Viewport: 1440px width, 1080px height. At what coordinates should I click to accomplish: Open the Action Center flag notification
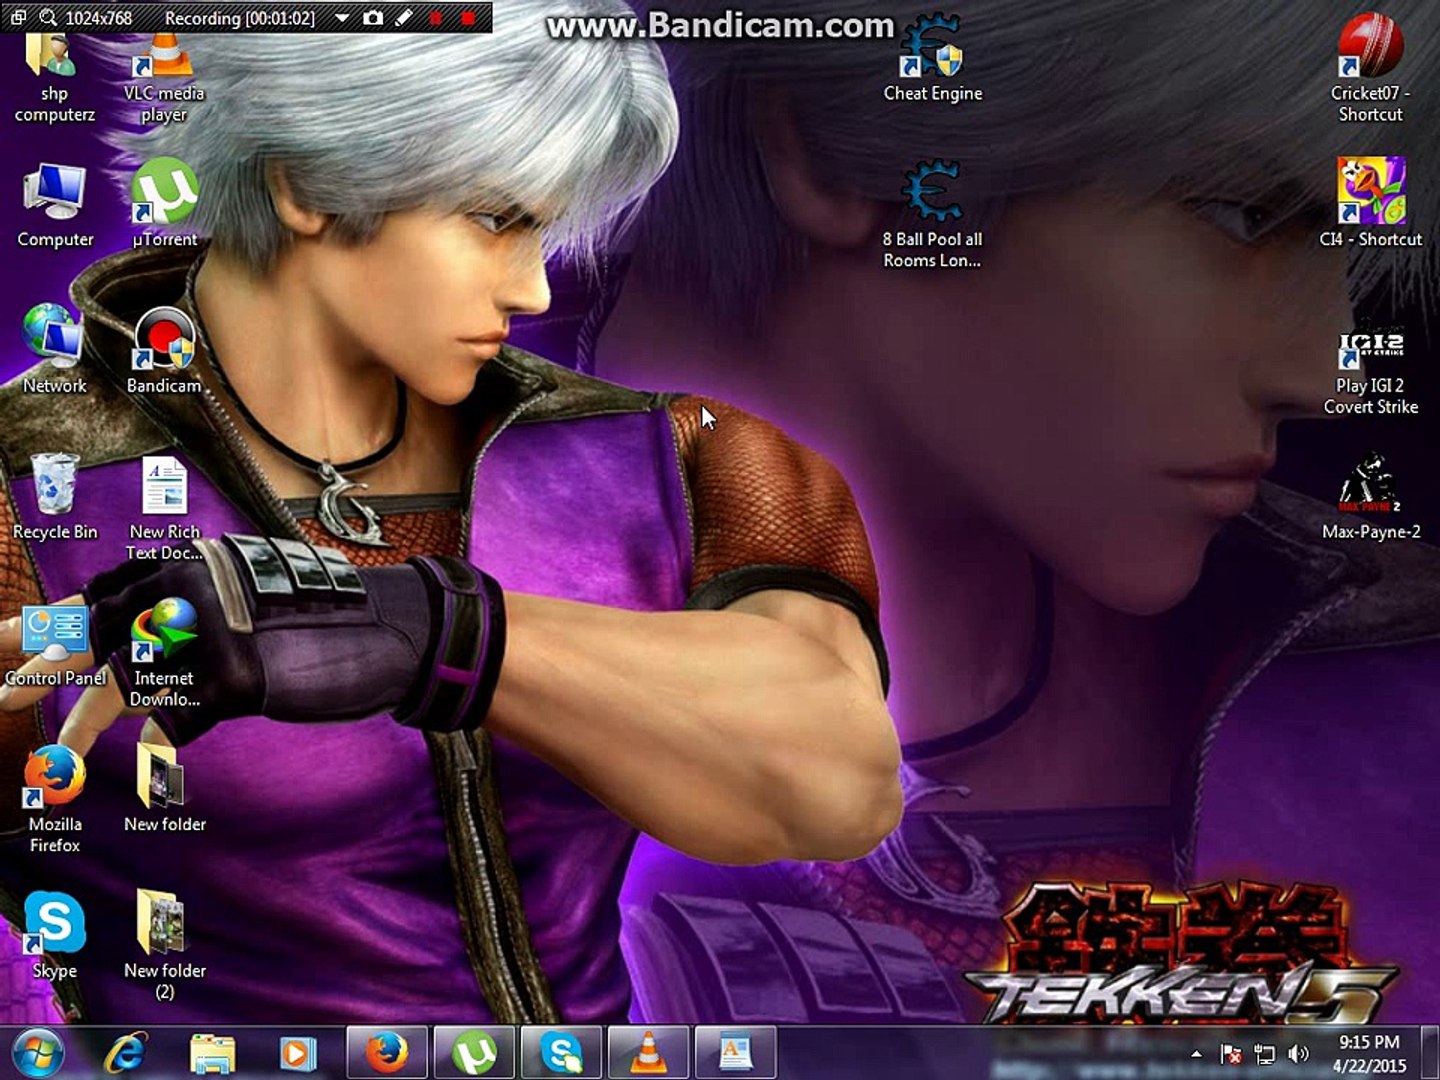[1231, 1054]
